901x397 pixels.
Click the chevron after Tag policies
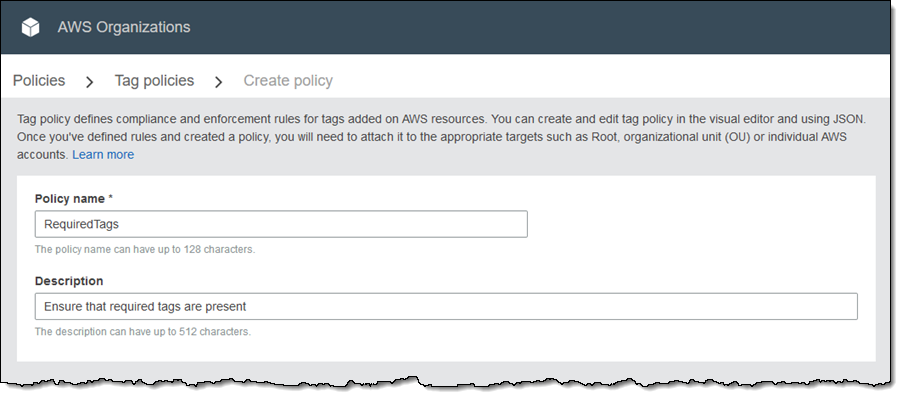click(x=218, y=82)
